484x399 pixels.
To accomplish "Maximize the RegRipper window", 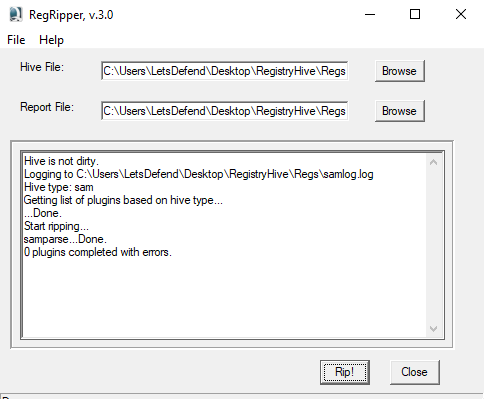I will [x=415, y=14].
